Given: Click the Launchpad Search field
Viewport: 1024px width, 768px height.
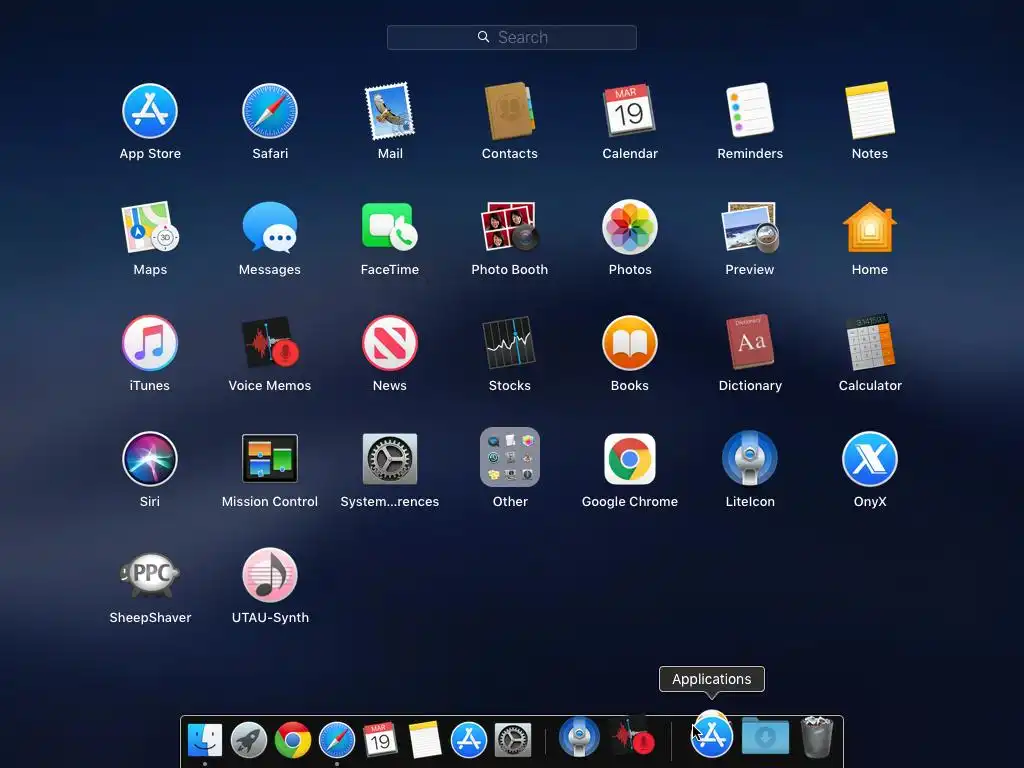Looking at the screenshot, I should pyautogui.click(x=511, y=37).
